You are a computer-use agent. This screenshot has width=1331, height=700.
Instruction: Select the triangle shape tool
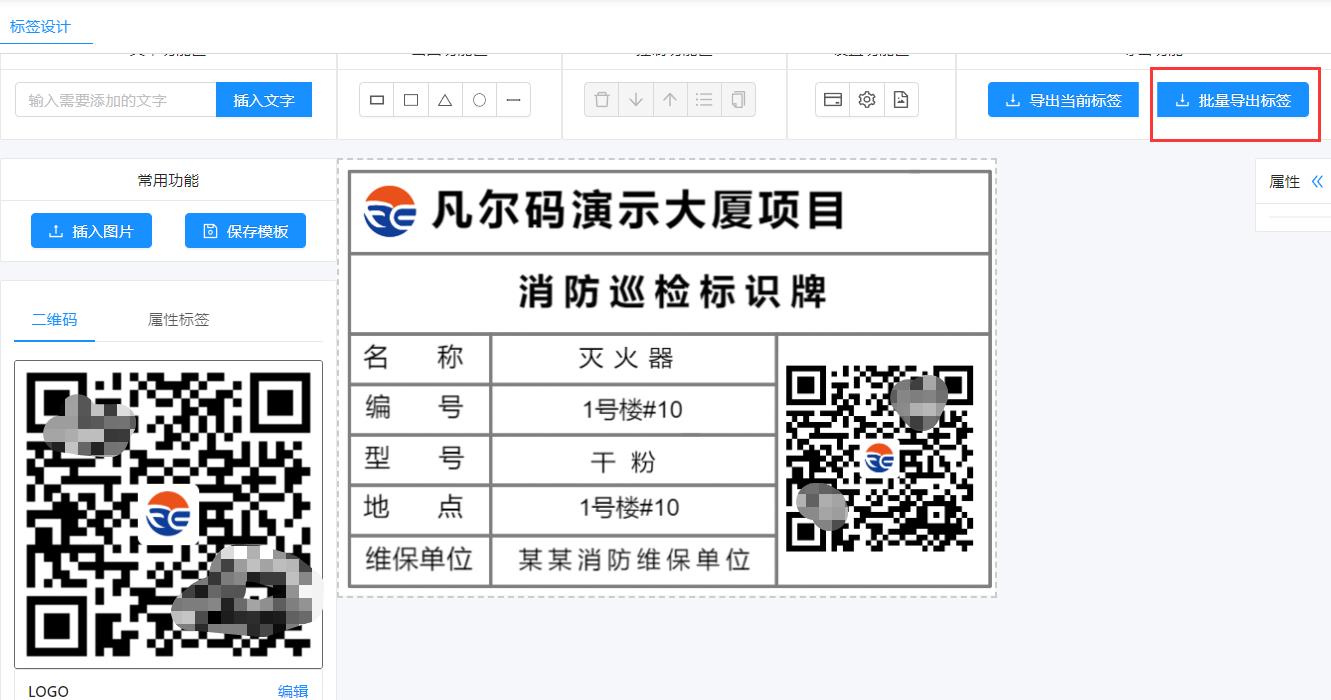click(445, 100)
